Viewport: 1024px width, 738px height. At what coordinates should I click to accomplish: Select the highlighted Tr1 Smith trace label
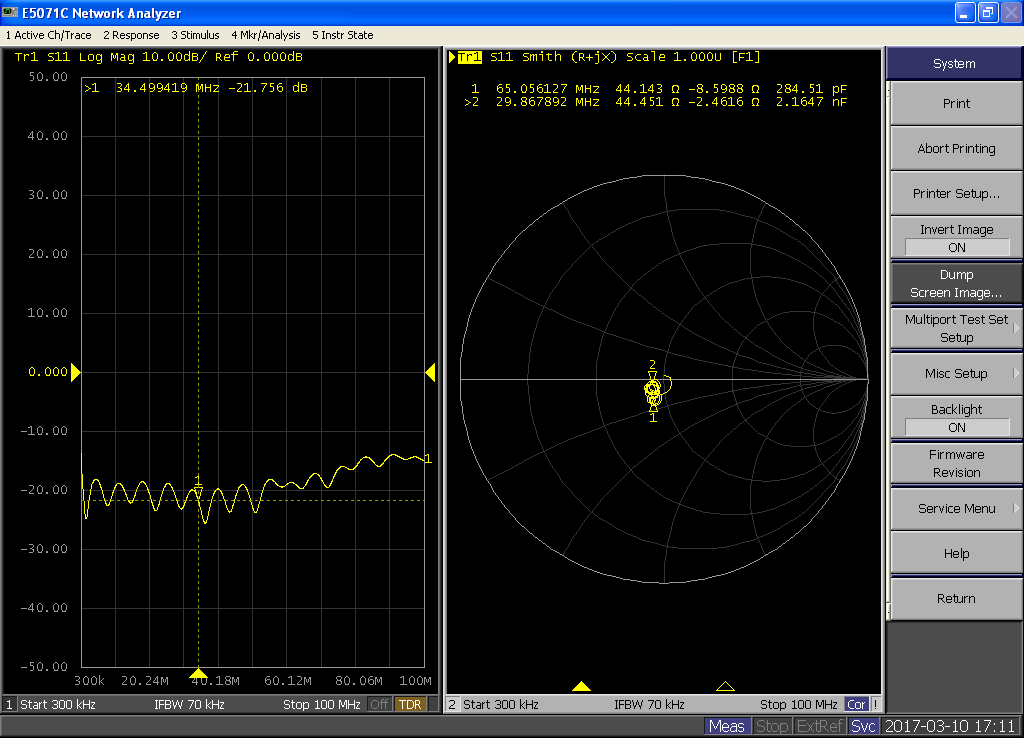470,57
